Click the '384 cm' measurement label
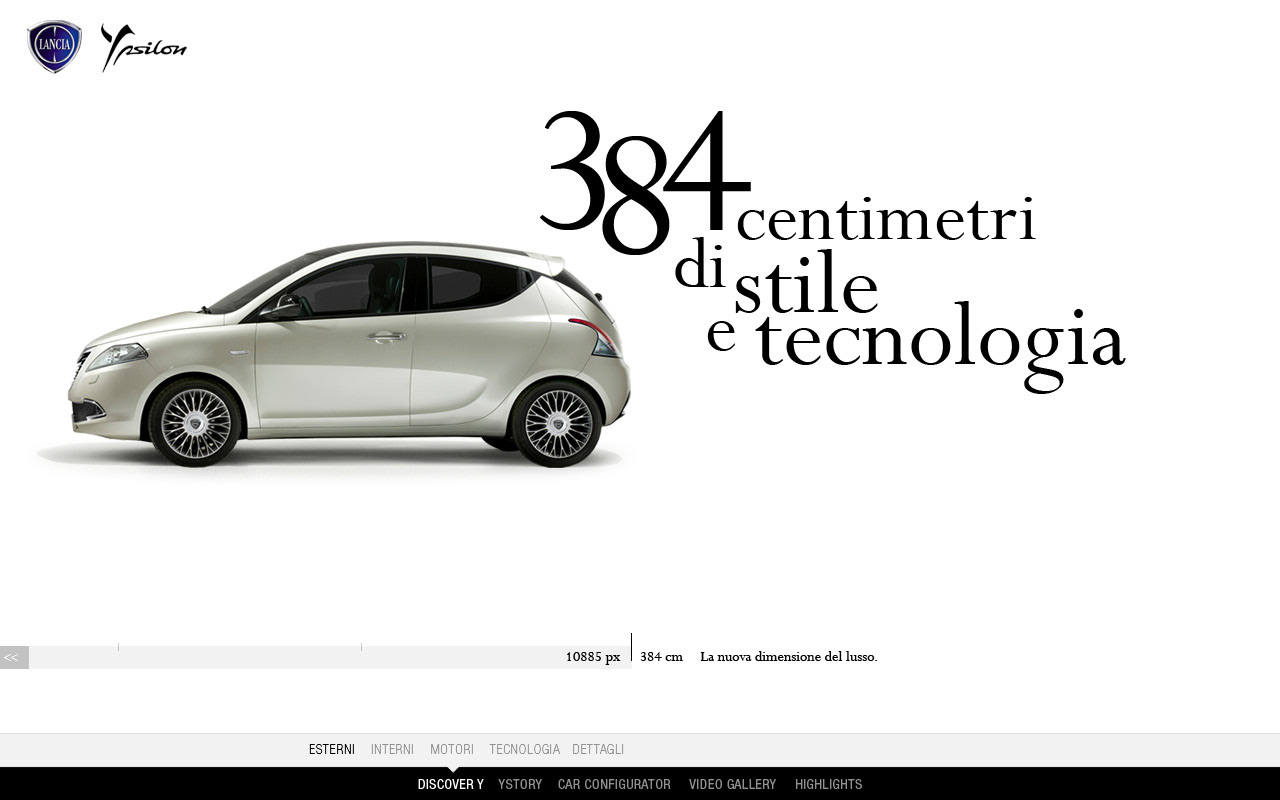 pyautogui.click(x=661, y=657)
